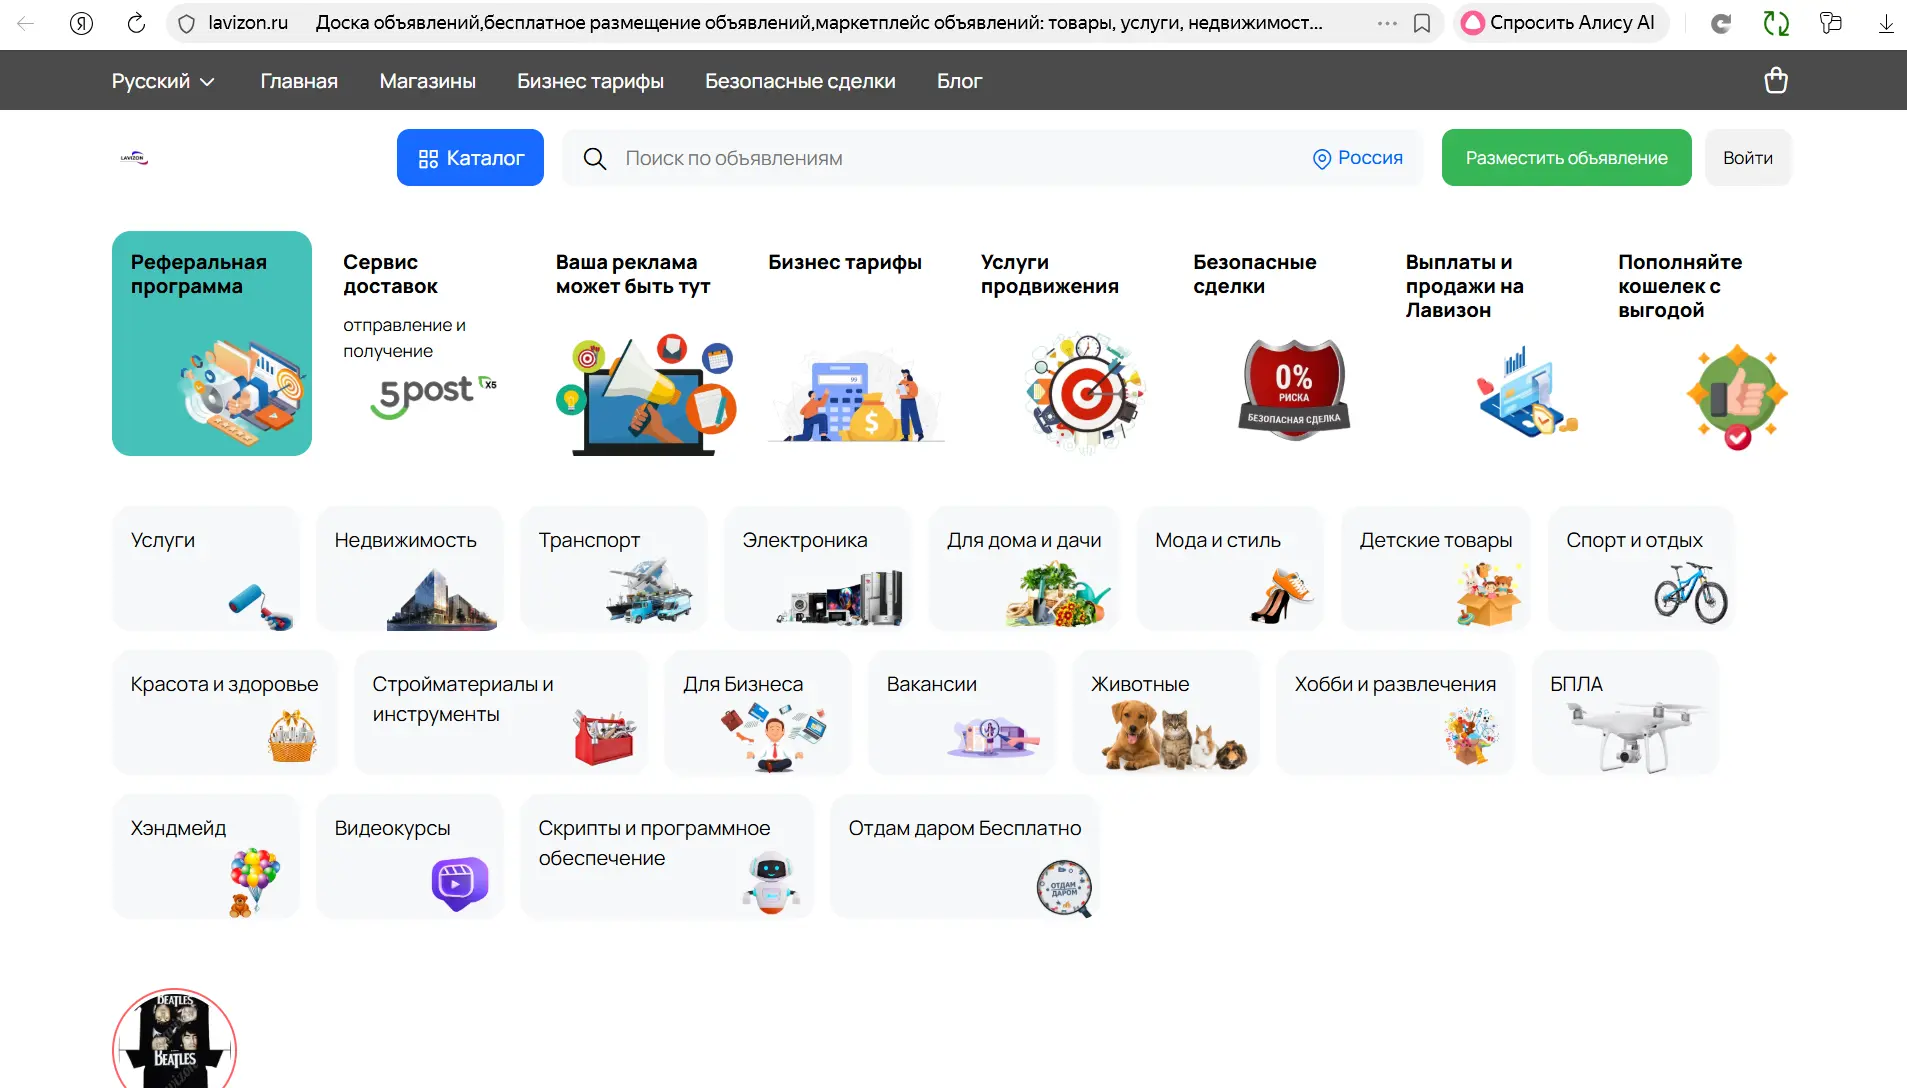Expand the Русский language dropdown
Image resolution: width=1907 pixels, height=1088 pixels.
tap(163, 81)
